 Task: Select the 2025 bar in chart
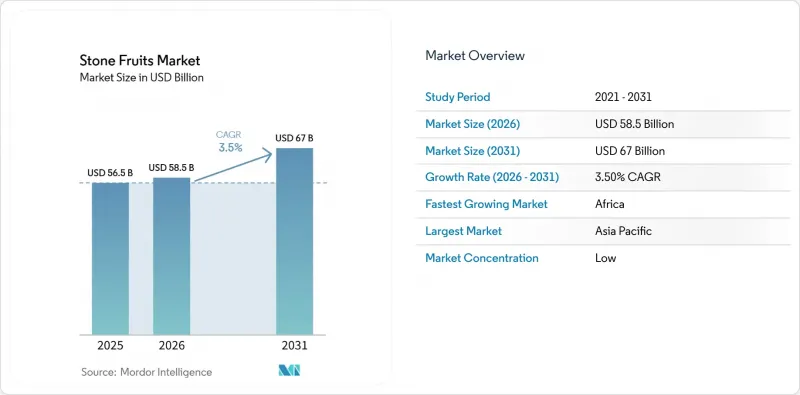pyautogui.click(x=110, y=258)
